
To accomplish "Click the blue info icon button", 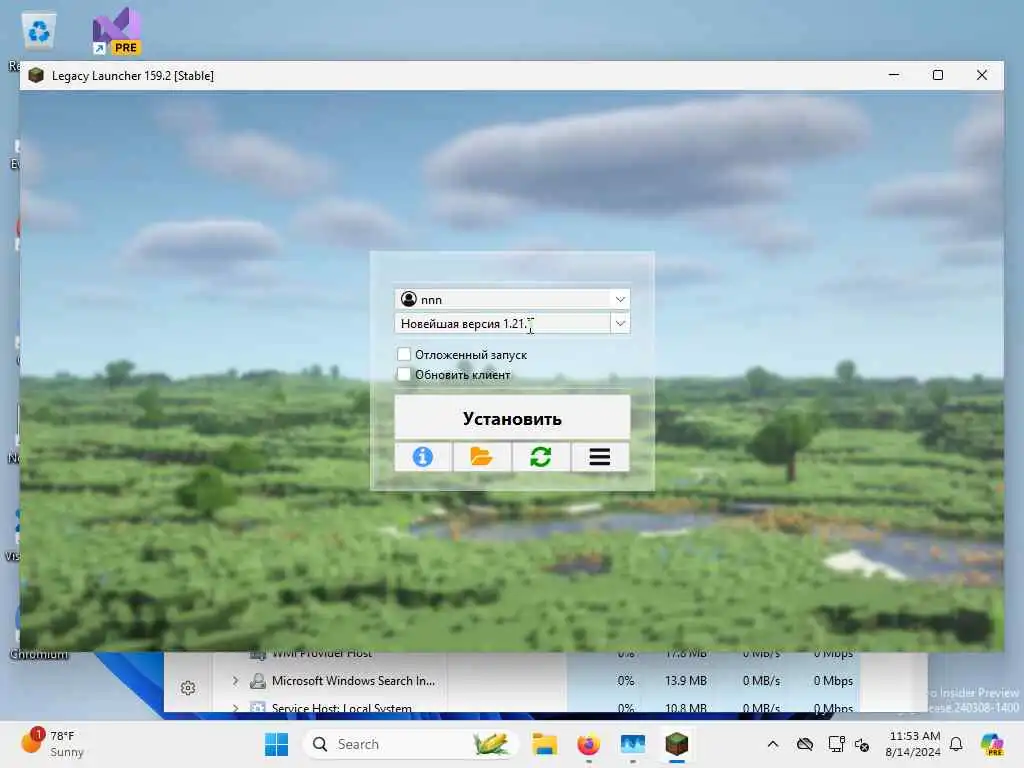I will 423,456.
